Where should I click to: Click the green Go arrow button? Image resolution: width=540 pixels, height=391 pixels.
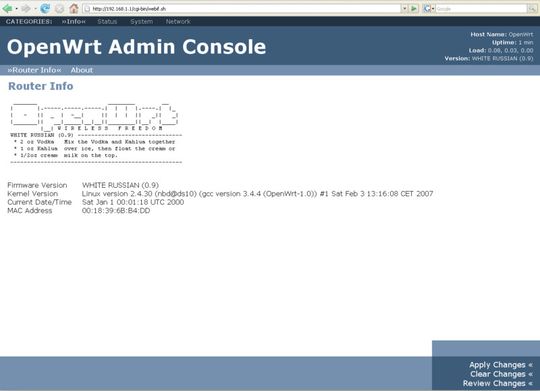(414, 8)
